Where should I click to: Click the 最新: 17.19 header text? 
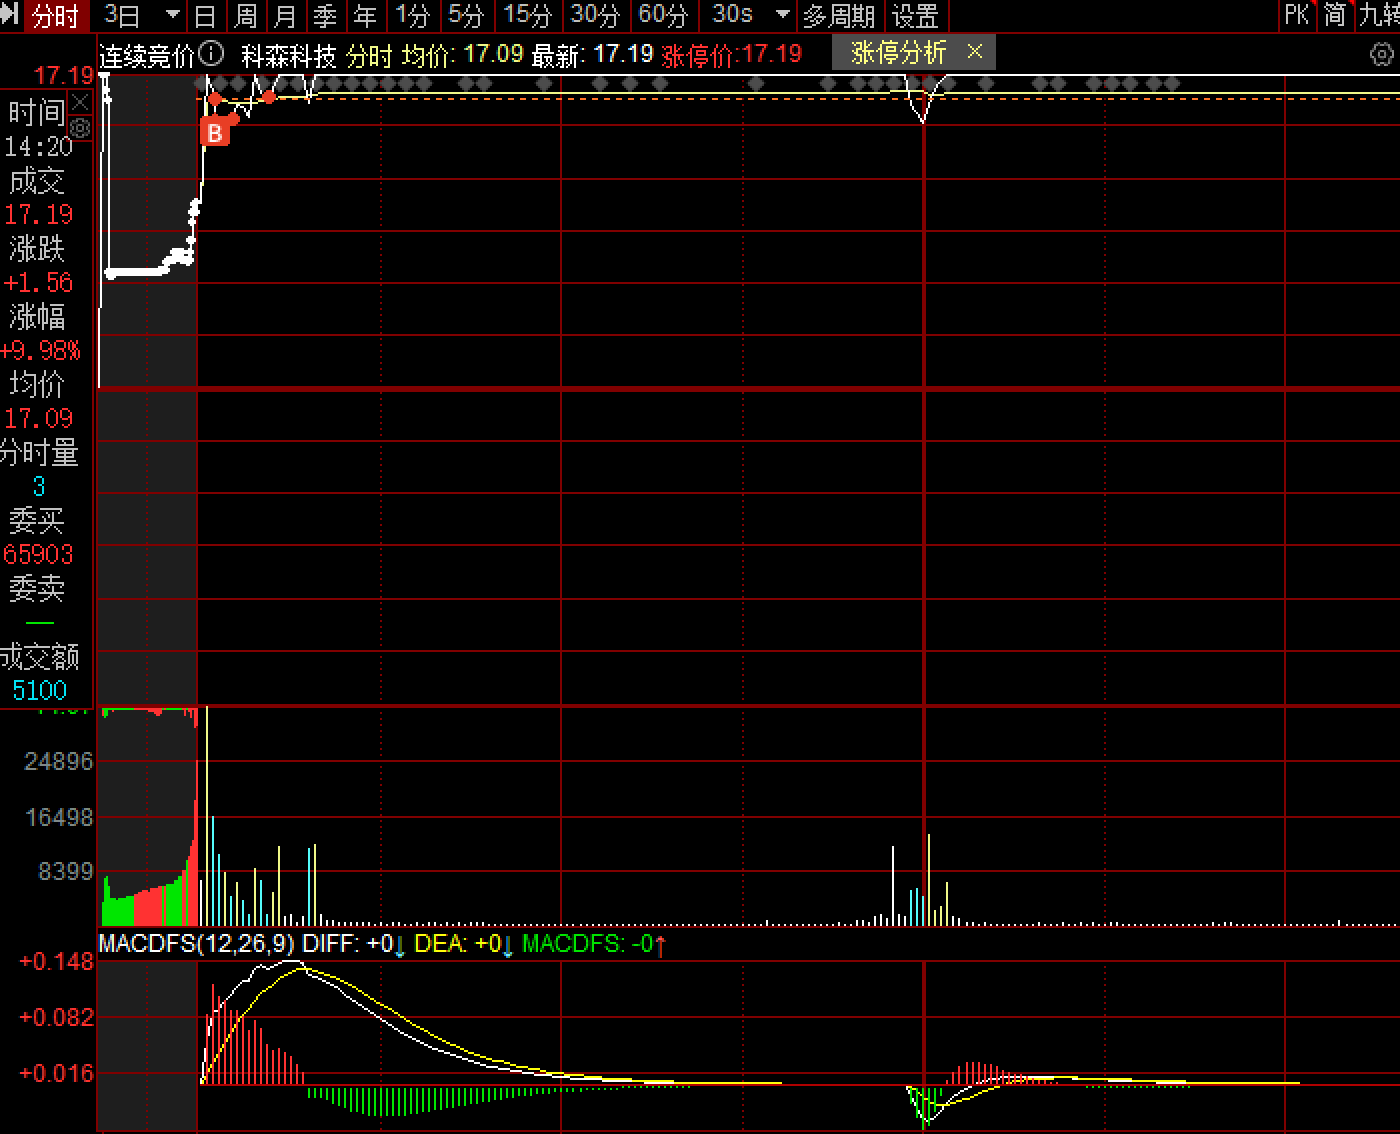tap(592, 54)
